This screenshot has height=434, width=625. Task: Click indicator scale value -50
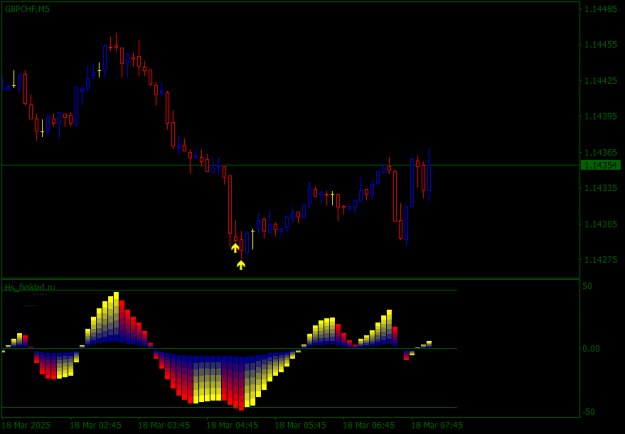(587, 412)
